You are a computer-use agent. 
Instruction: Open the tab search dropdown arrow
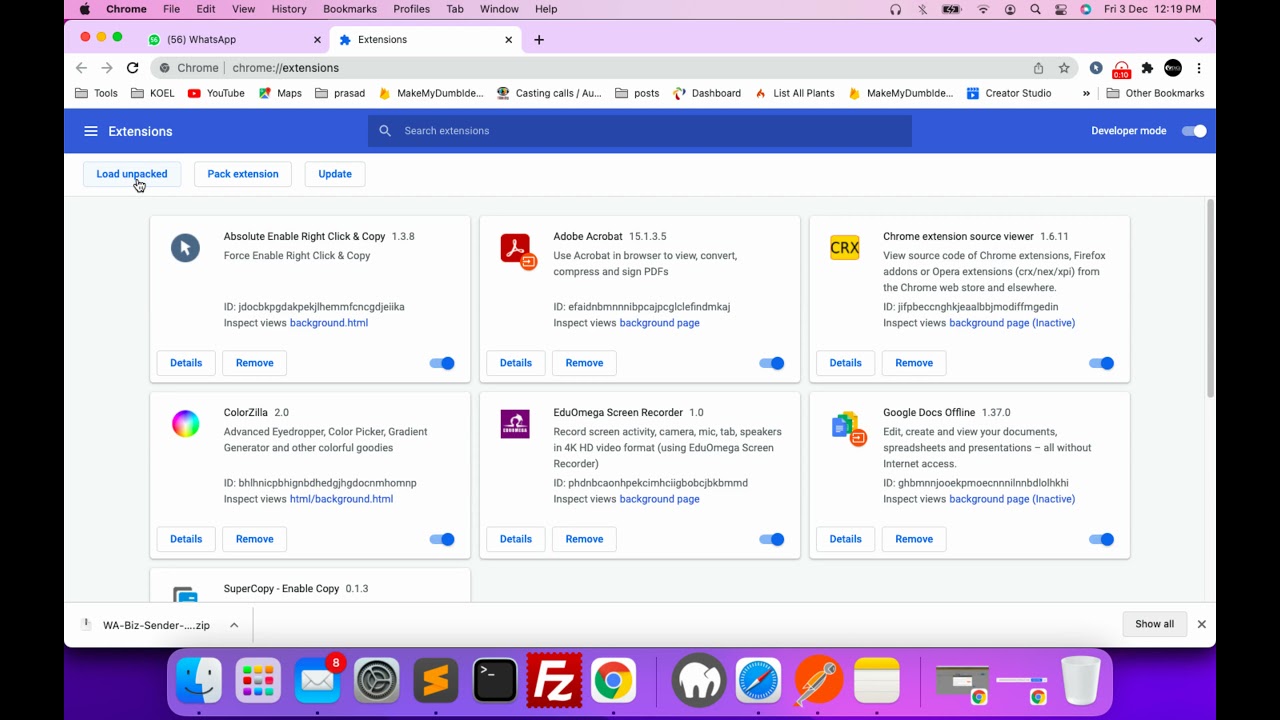click(1198, 40)
